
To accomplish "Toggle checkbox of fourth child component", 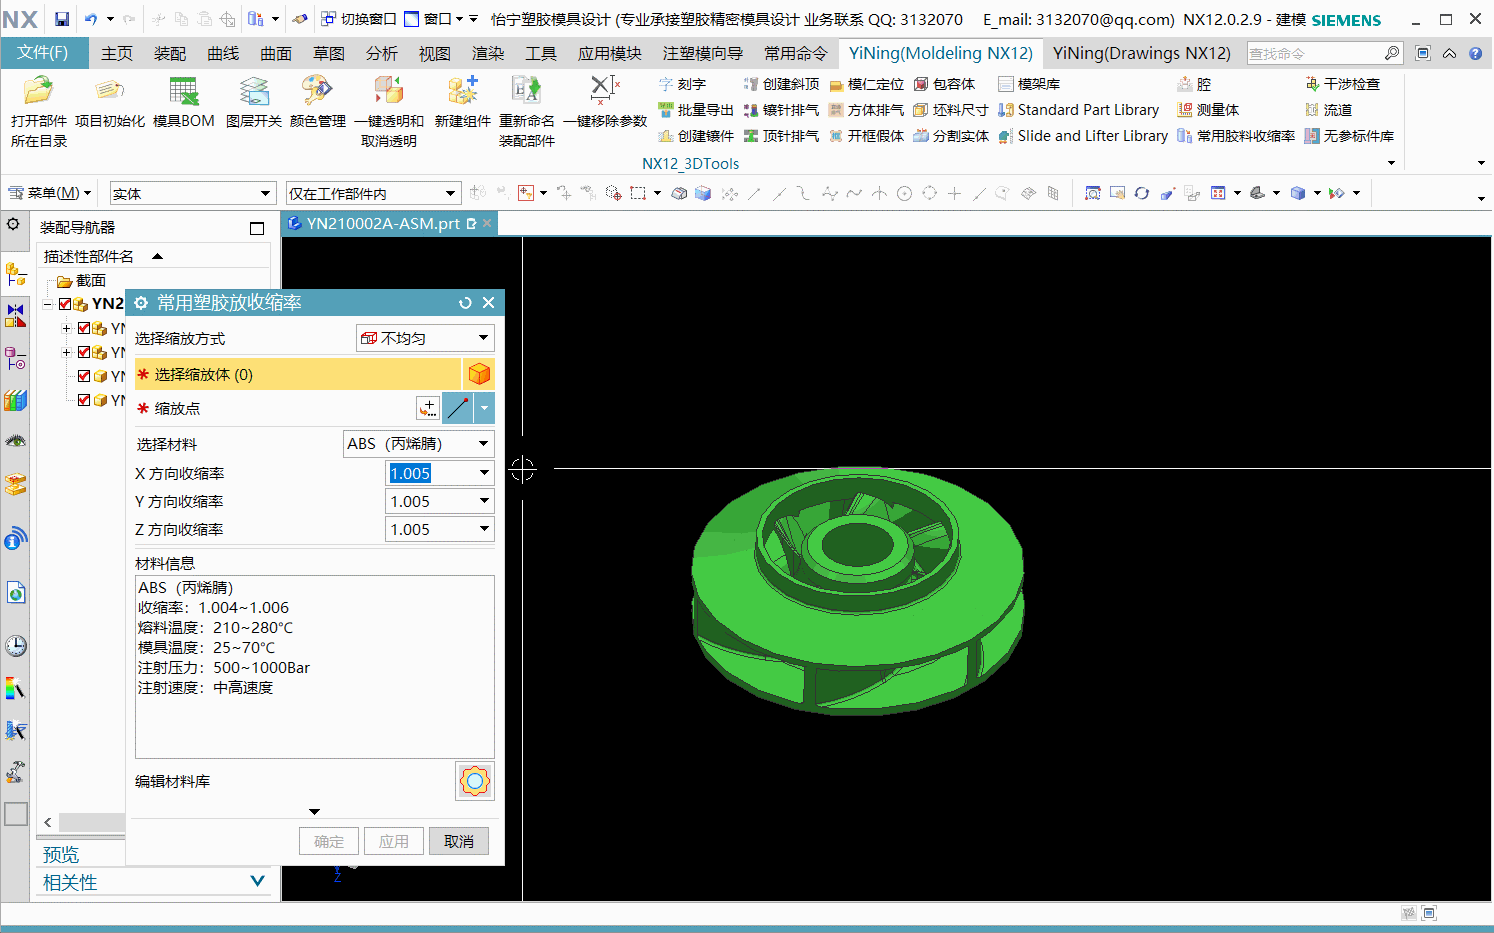I will coord(84,400).
